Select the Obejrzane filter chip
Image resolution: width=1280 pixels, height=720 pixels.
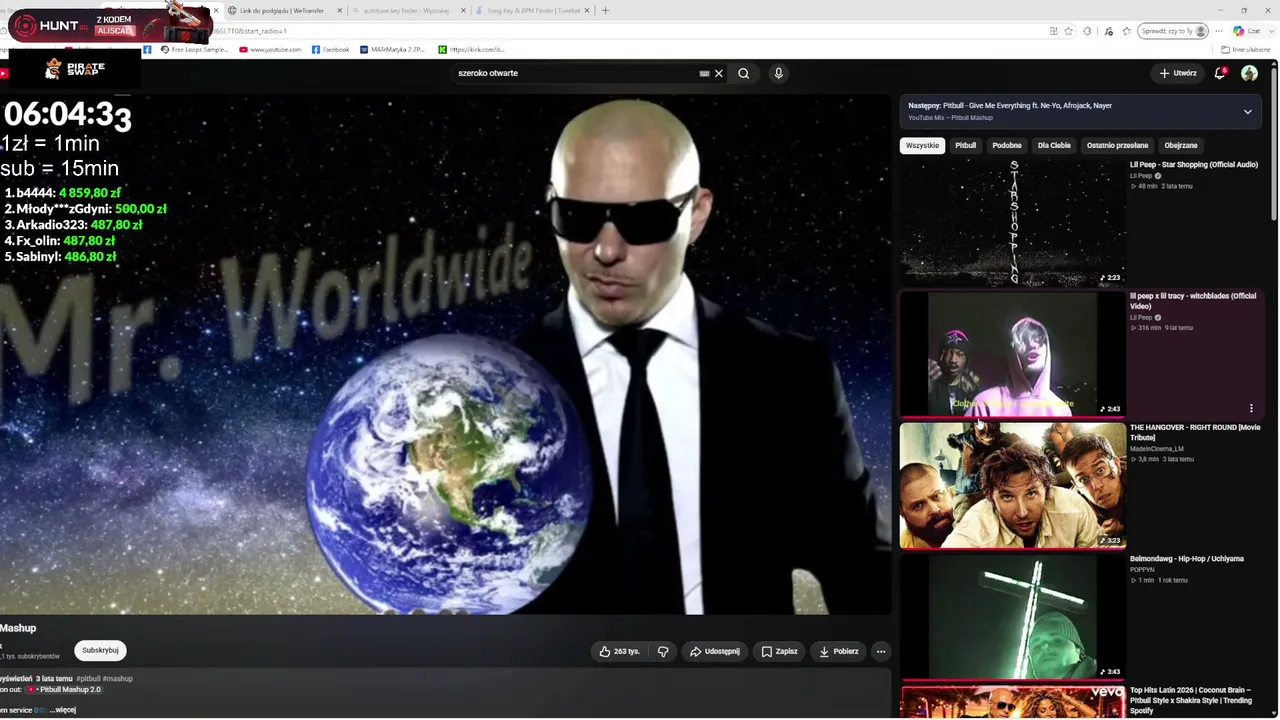(1181, 145)
